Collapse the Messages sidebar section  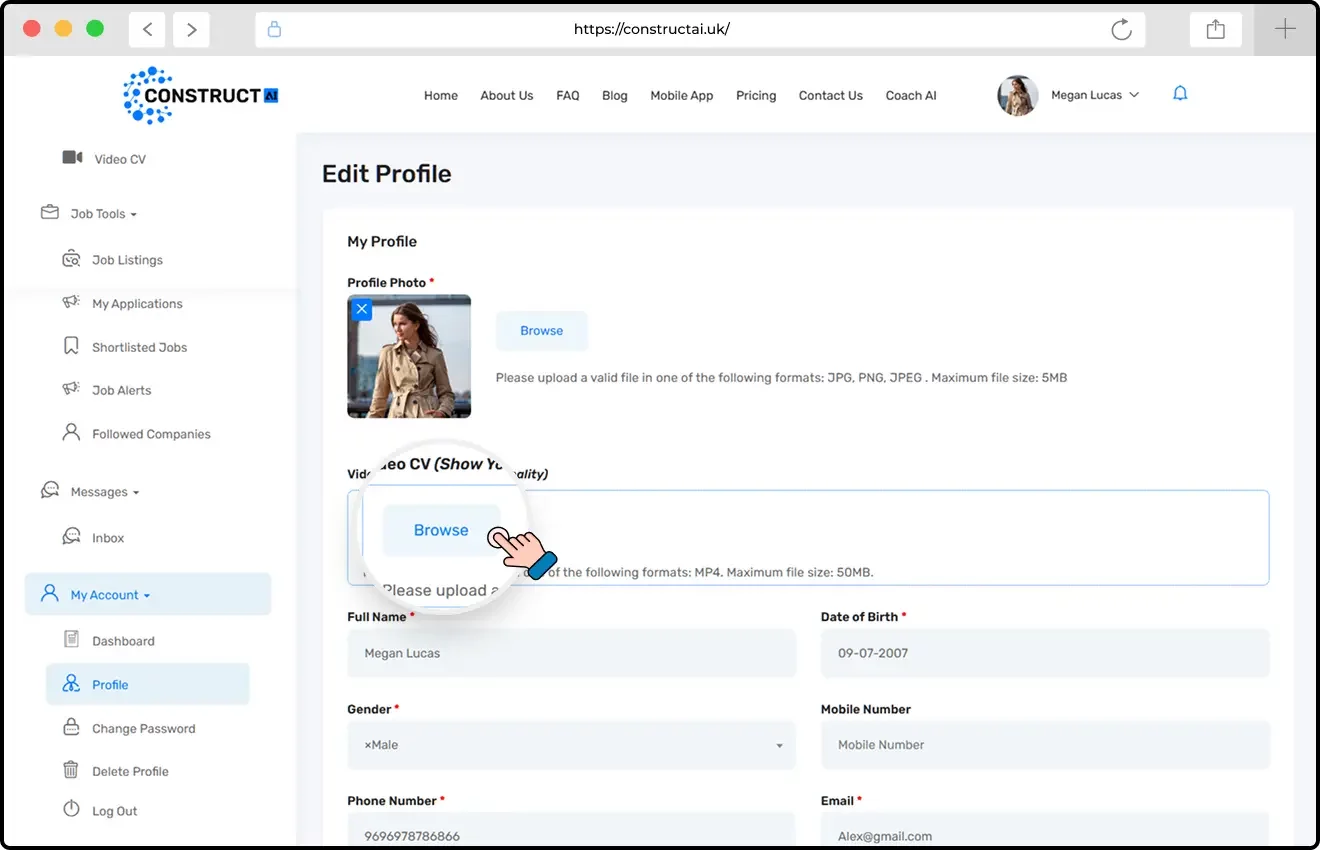pyautogui.click(x=104, y=492)
